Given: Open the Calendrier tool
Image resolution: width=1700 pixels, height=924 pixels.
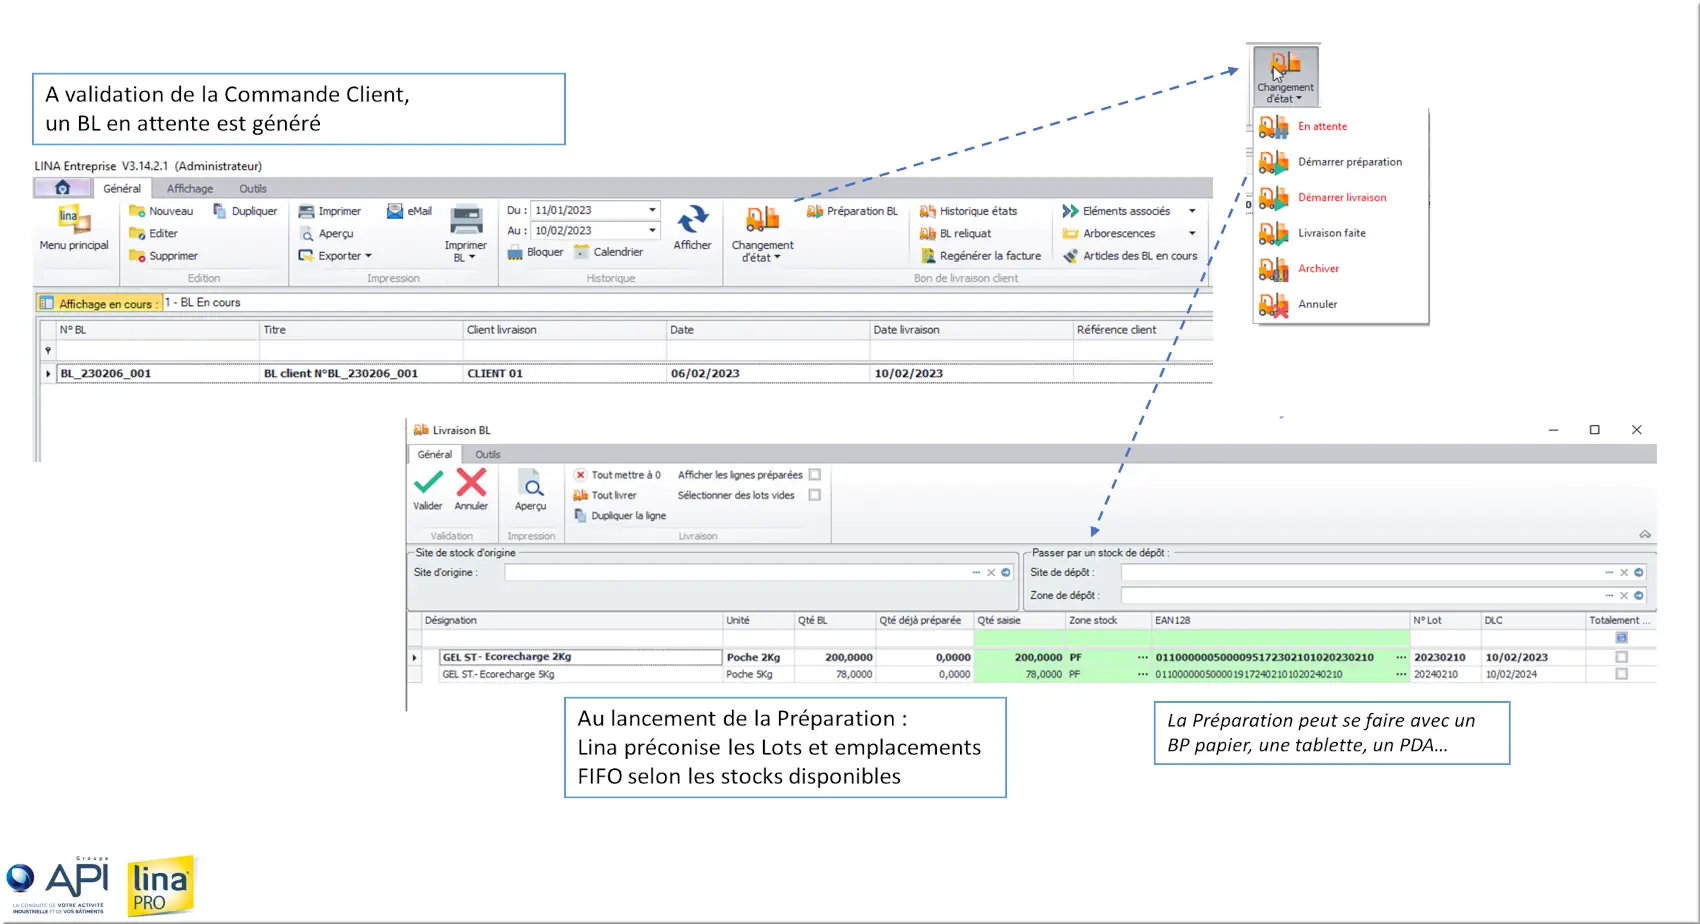Looking at the screenshot, I should pyautogui.click(x=608, y=252).
